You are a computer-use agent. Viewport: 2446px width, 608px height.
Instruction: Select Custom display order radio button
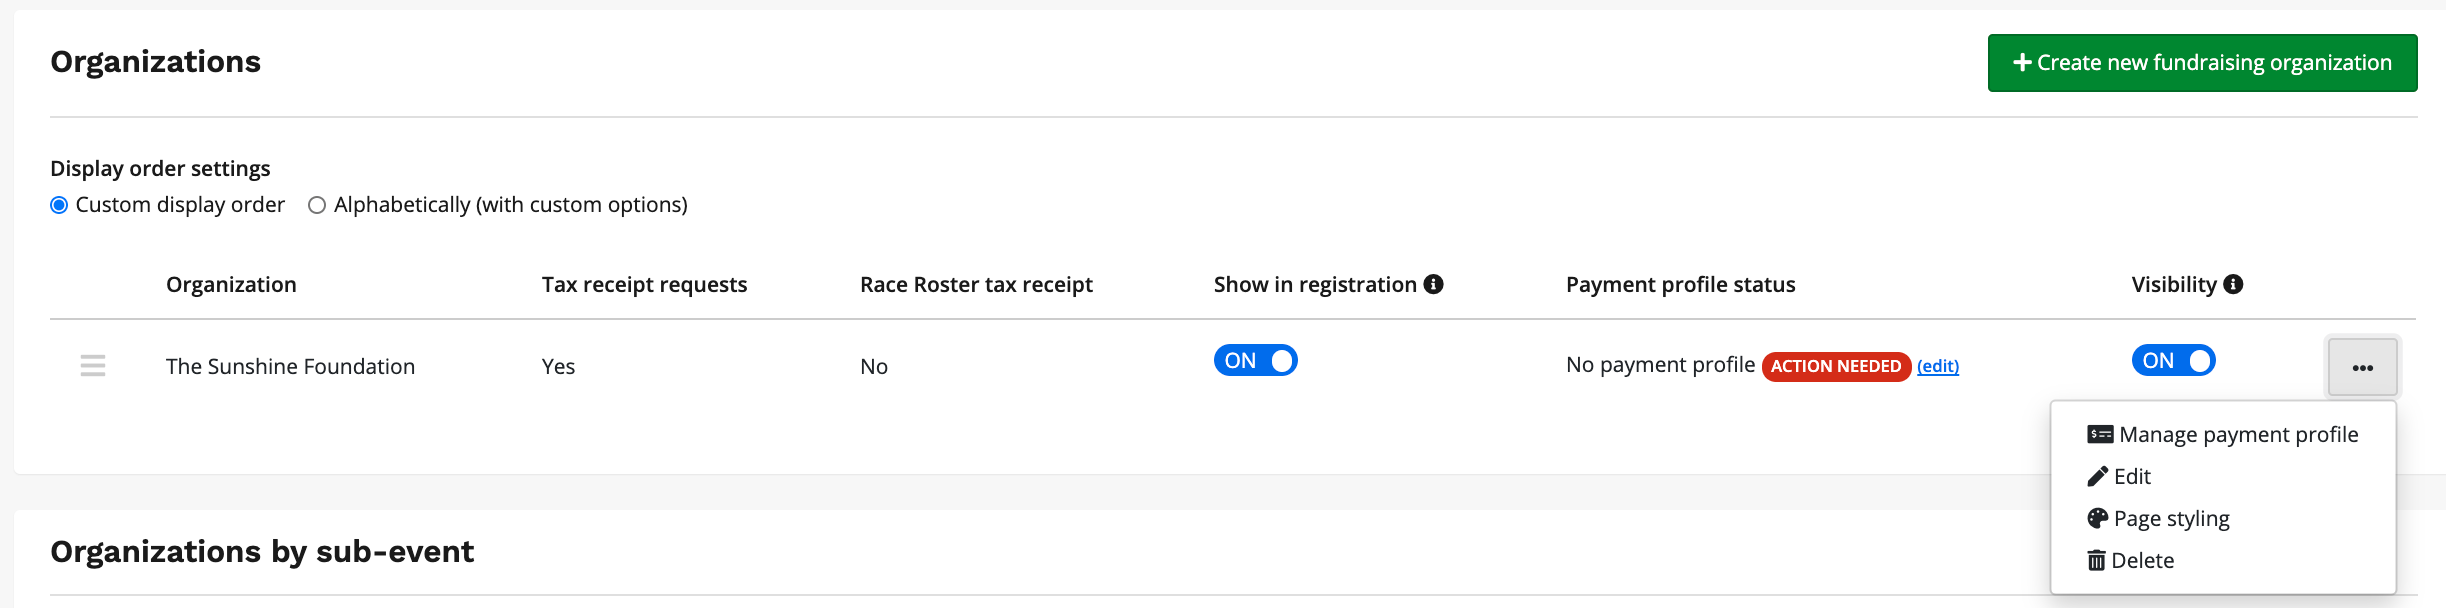click(60, 205)
